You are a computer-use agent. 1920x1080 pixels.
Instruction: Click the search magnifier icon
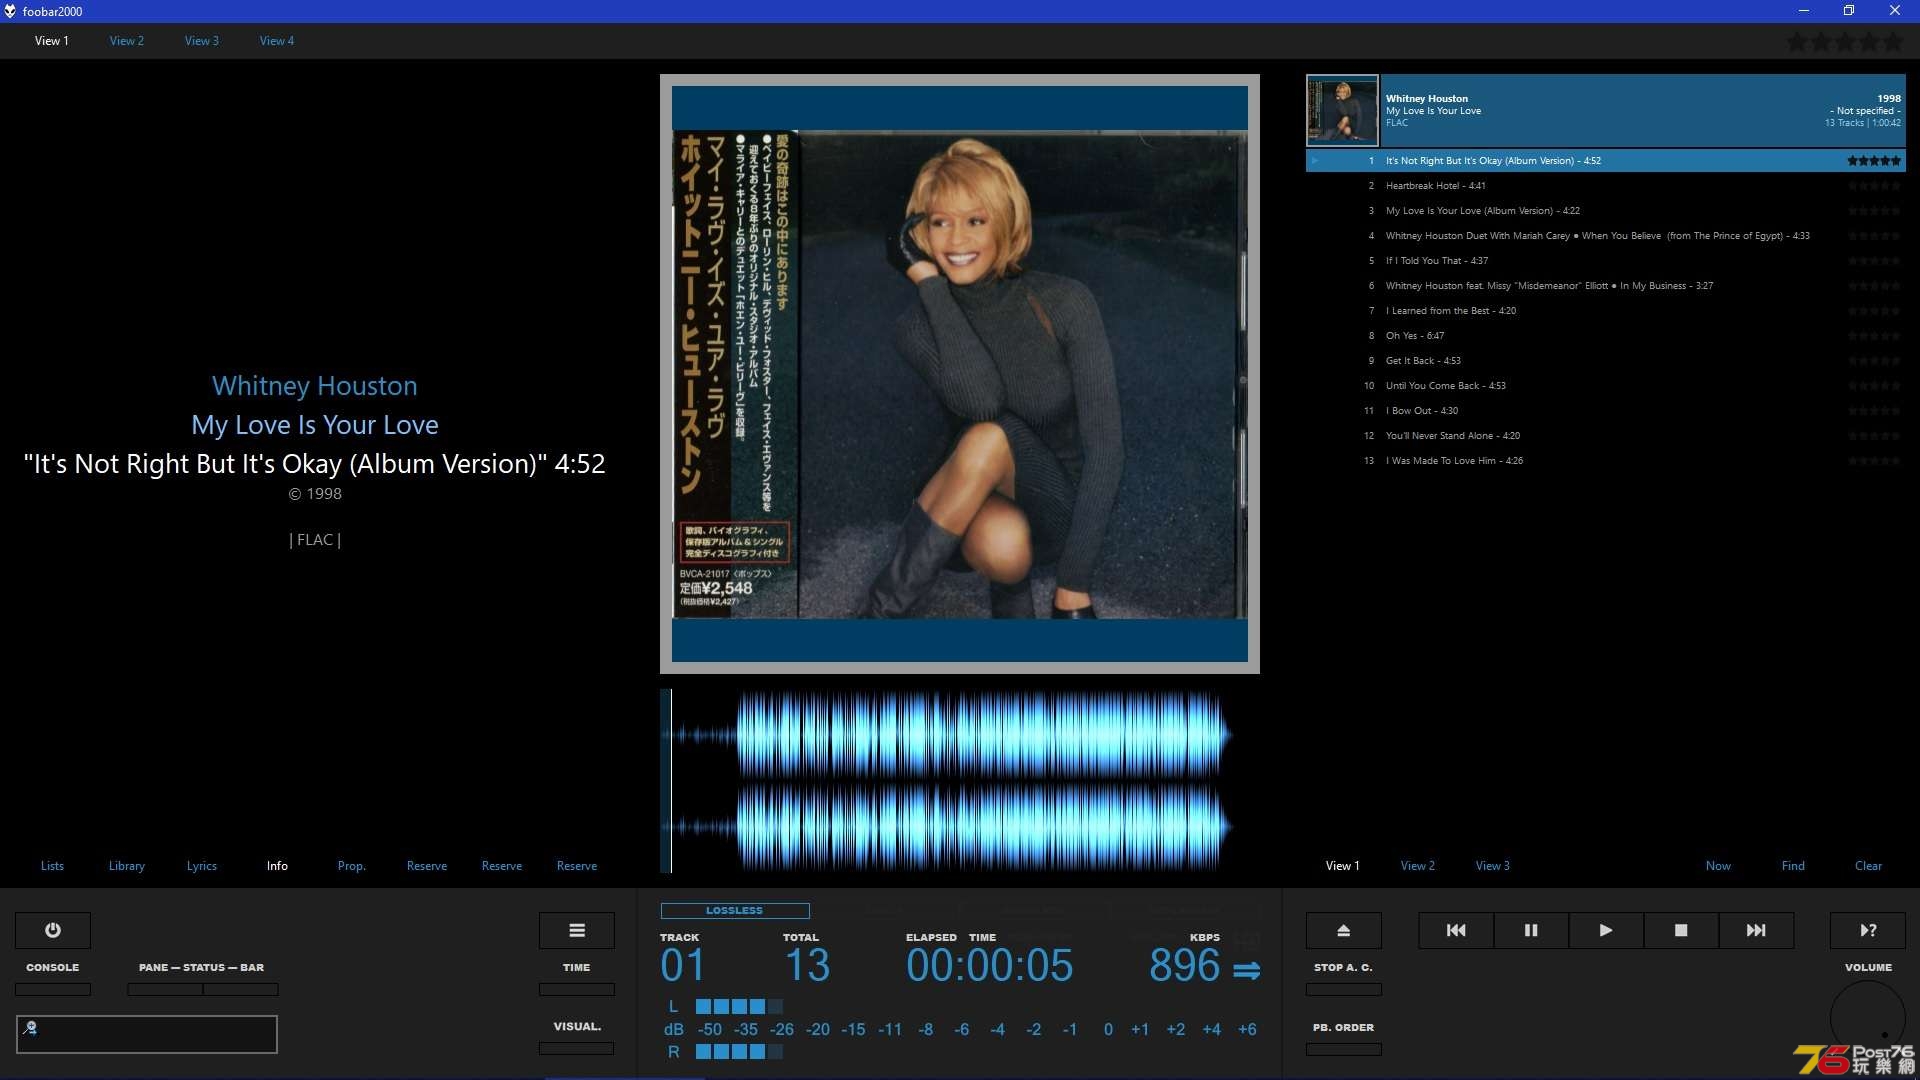pyautogui.click(x=30, y=1027)
